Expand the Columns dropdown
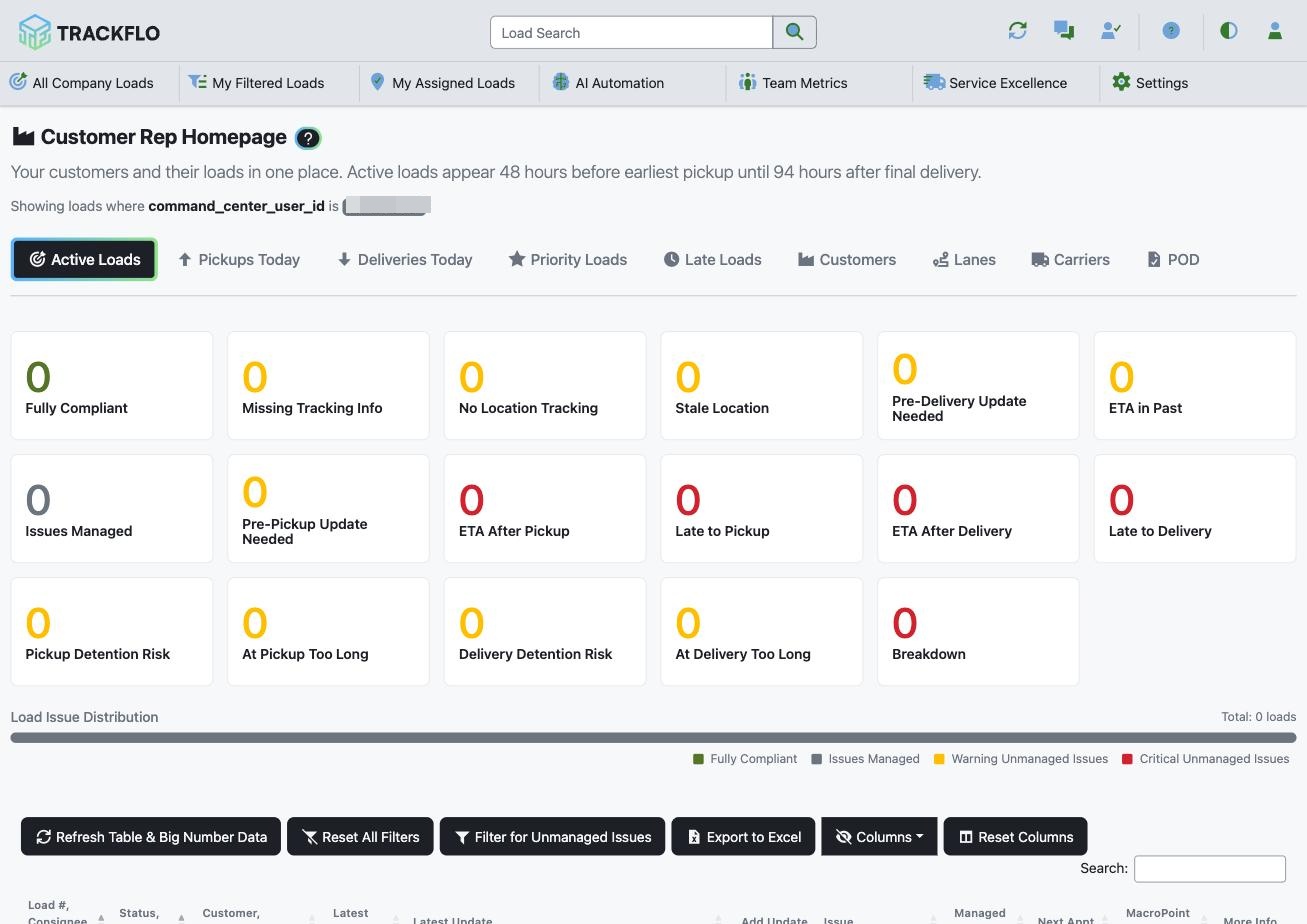1307x924 pixels. pyautogui.click(x=879, y=836)
